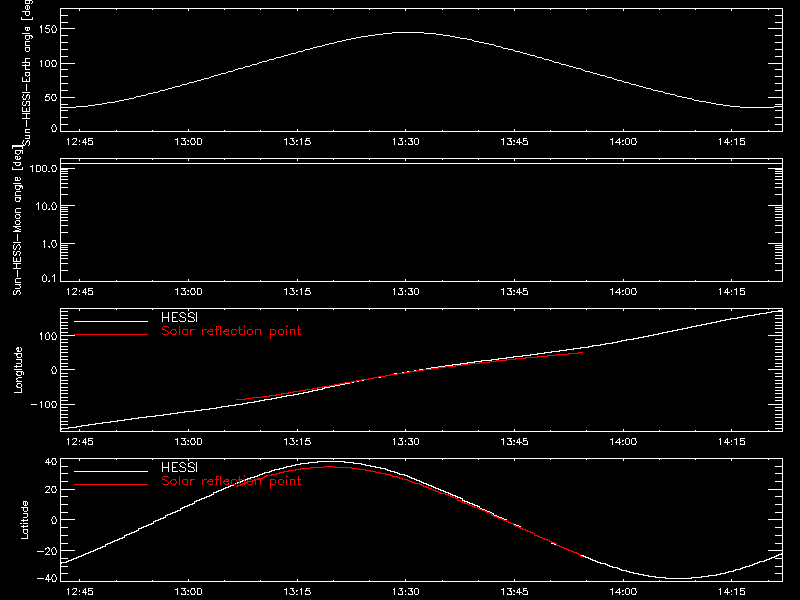The height and width of the screenshot is (600, 800).
Task: Click 13:15 under the Longitude plot
Action: tap(297, 441)
